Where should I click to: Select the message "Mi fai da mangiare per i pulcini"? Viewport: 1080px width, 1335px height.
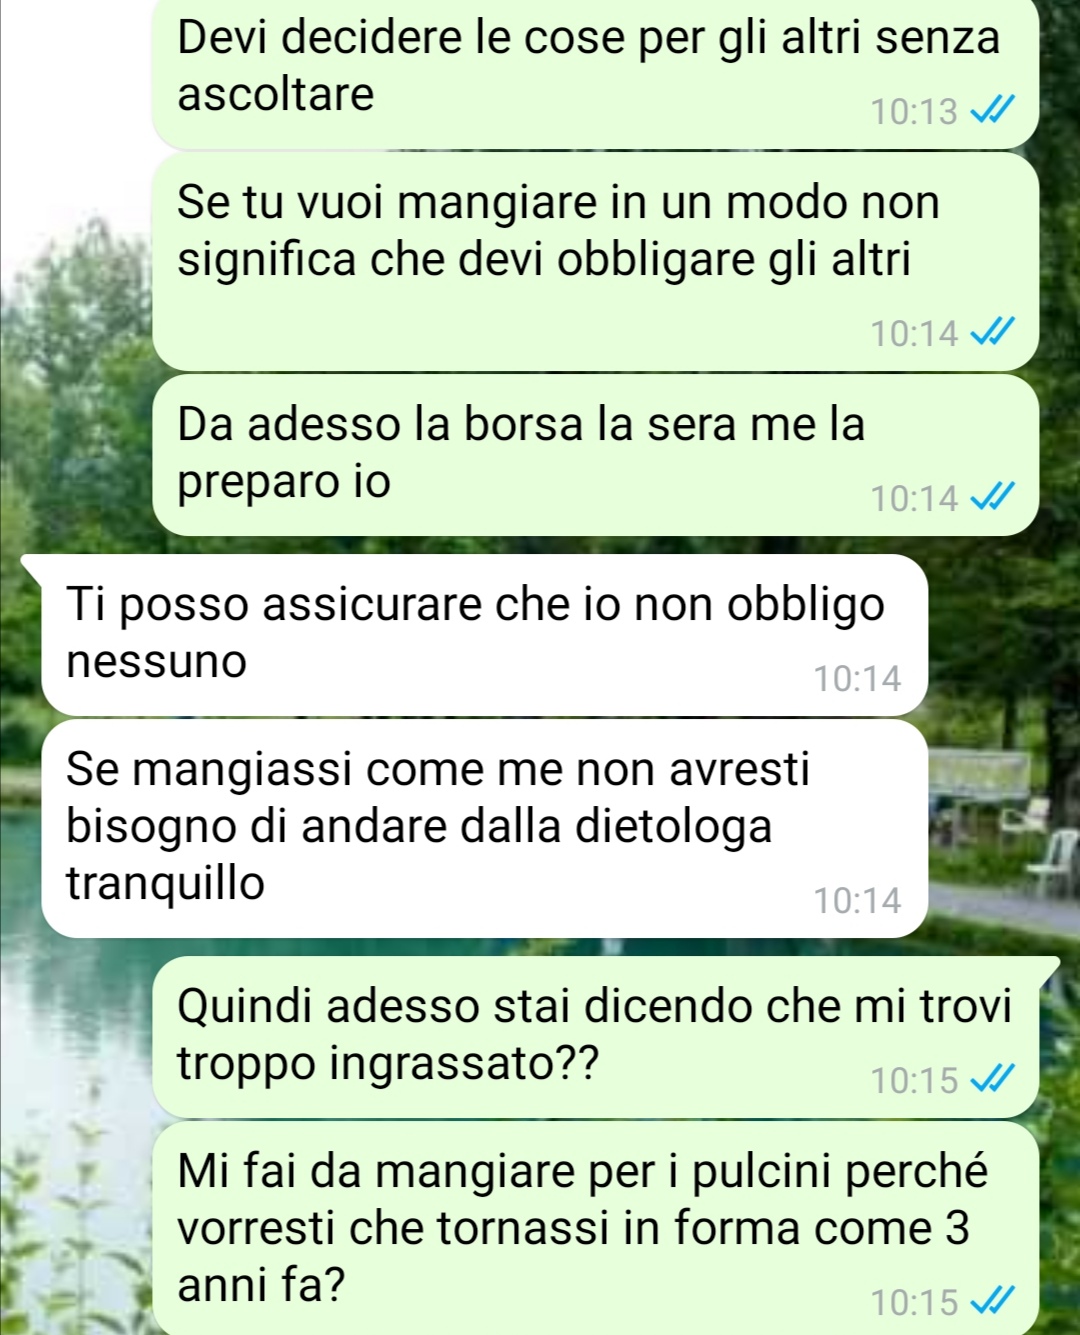(x=596, y=1228)
